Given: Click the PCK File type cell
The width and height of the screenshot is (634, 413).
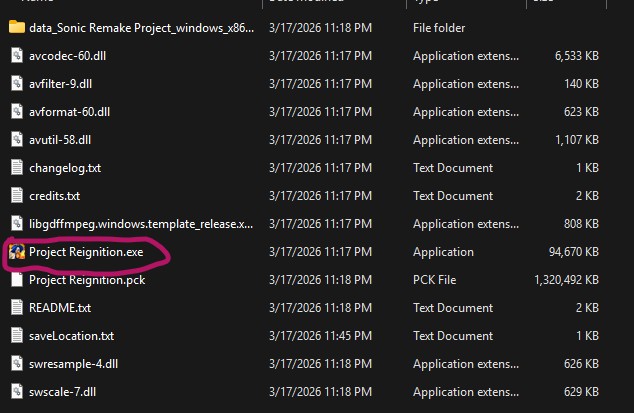Looking at the screenshot, I should tap(434, 280).
